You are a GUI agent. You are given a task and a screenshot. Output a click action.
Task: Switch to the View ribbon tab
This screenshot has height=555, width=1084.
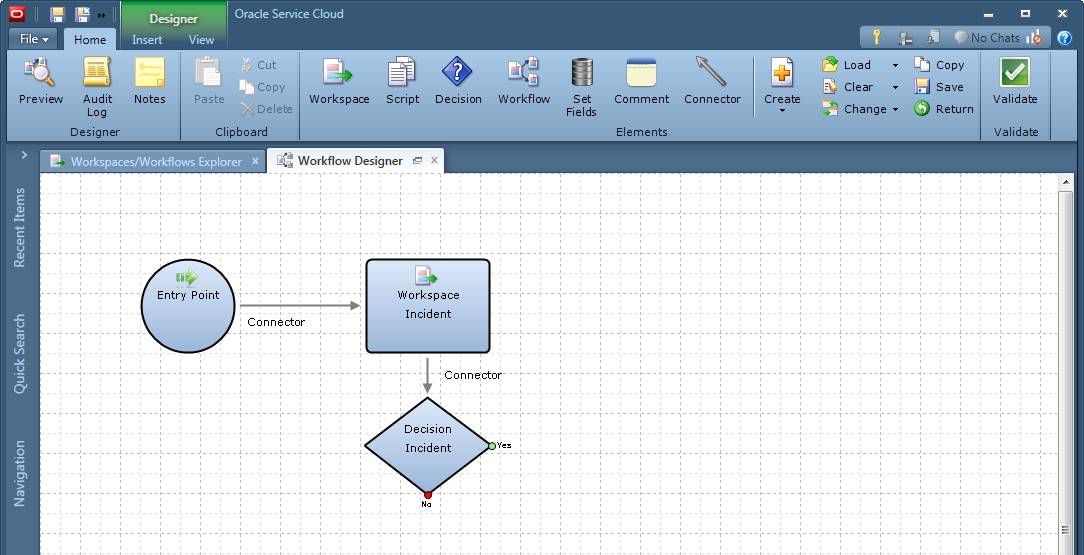201,40
